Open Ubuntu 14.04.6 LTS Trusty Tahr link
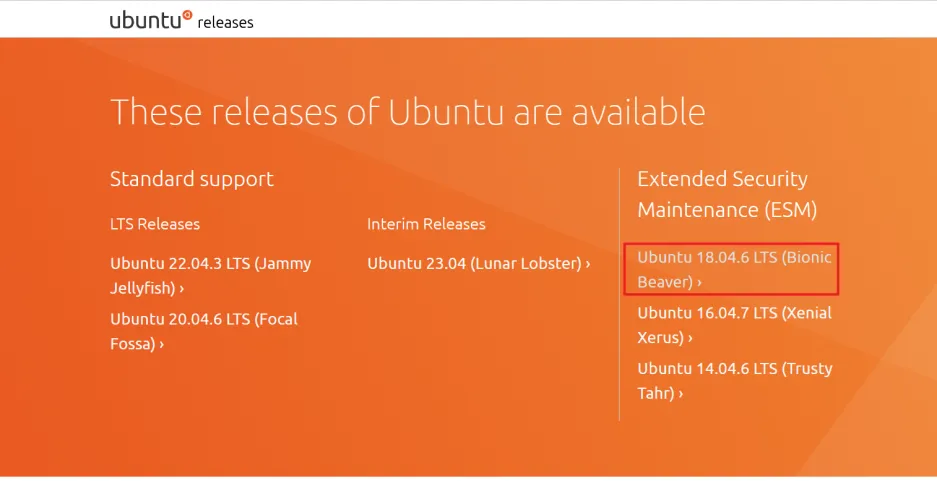Image resolution: width=937 pixels, height=481 pixels. click(x=734, y=381)
